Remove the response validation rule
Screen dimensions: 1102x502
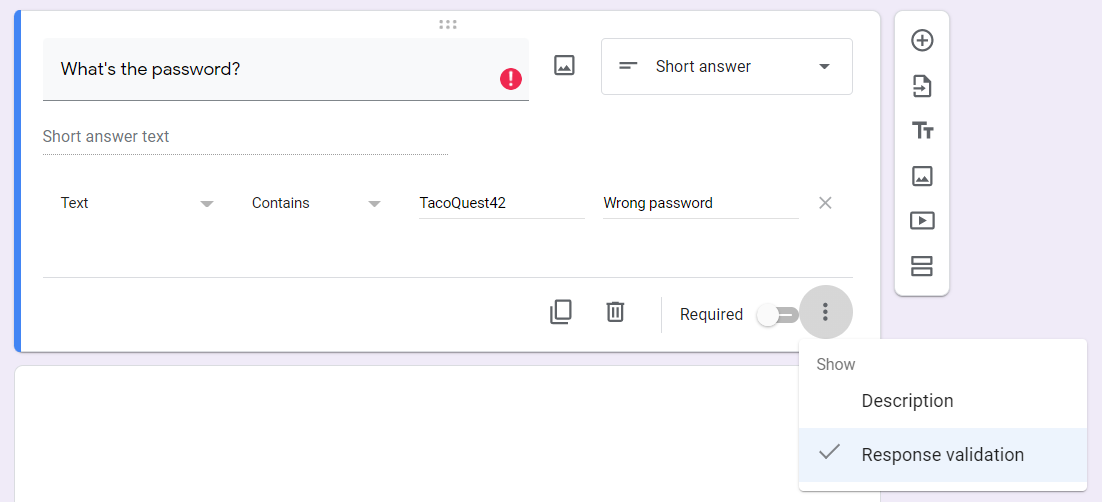(x=825, y=203)
